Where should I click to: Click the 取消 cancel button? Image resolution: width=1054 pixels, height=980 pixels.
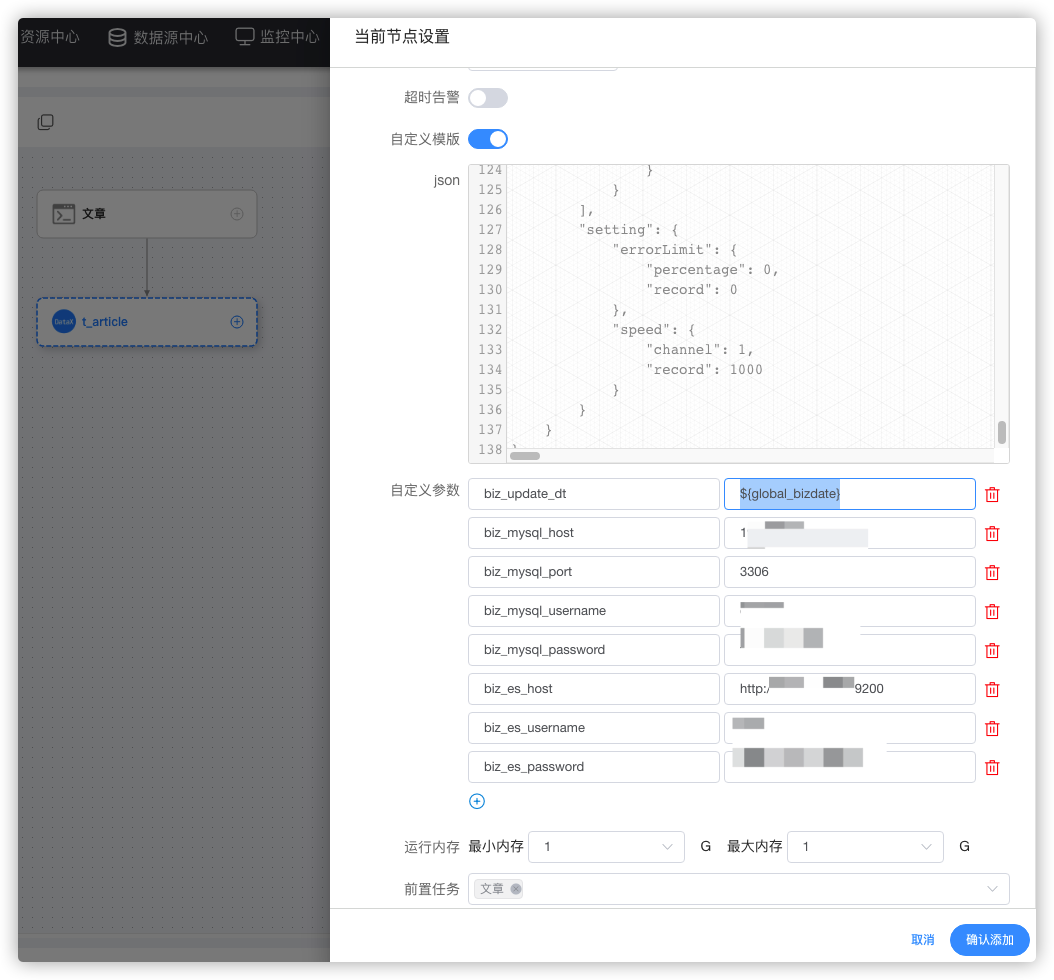(922, 939)
